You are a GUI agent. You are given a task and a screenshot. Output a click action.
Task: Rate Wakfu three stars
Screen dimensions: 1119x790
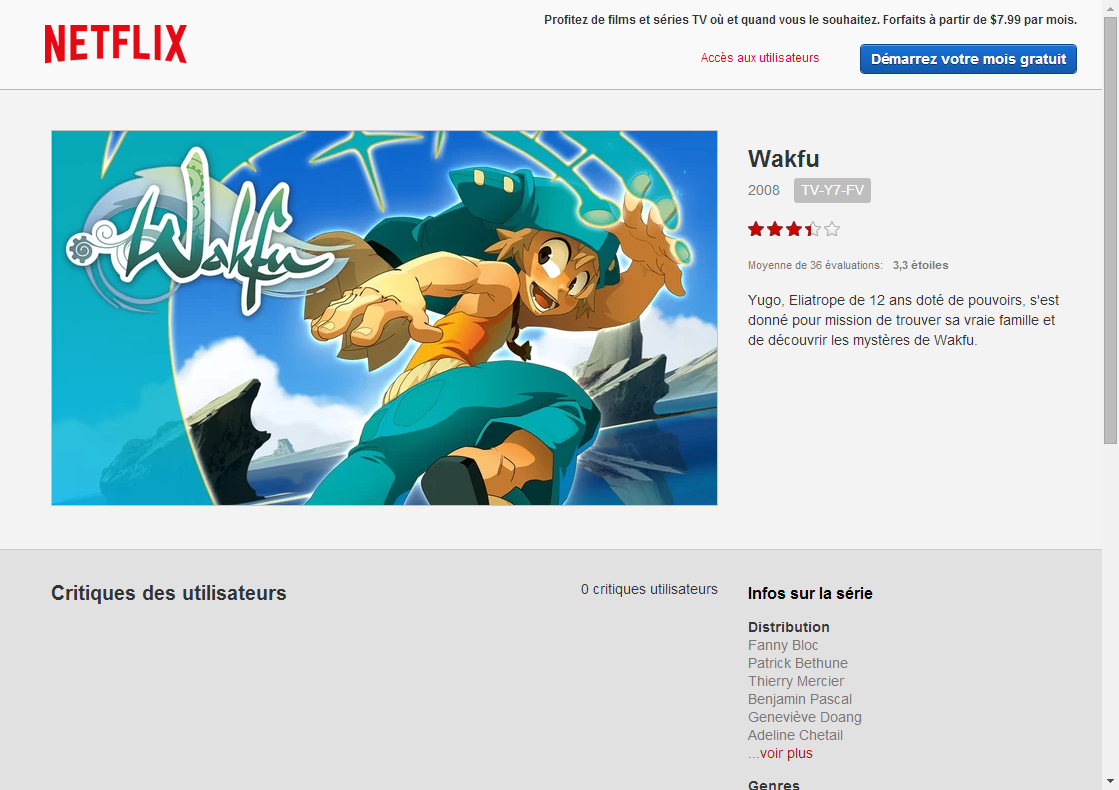[794, 229]
